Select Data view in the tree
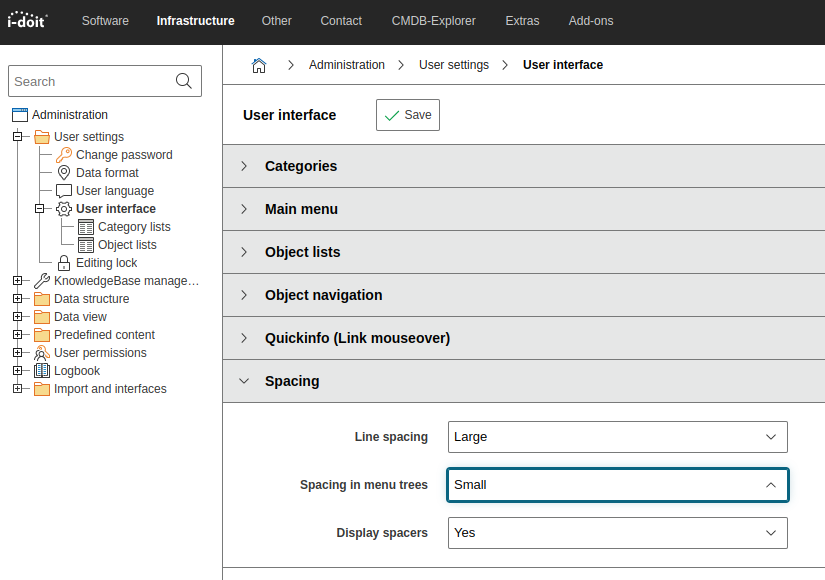825x580 pixels. 81,317
